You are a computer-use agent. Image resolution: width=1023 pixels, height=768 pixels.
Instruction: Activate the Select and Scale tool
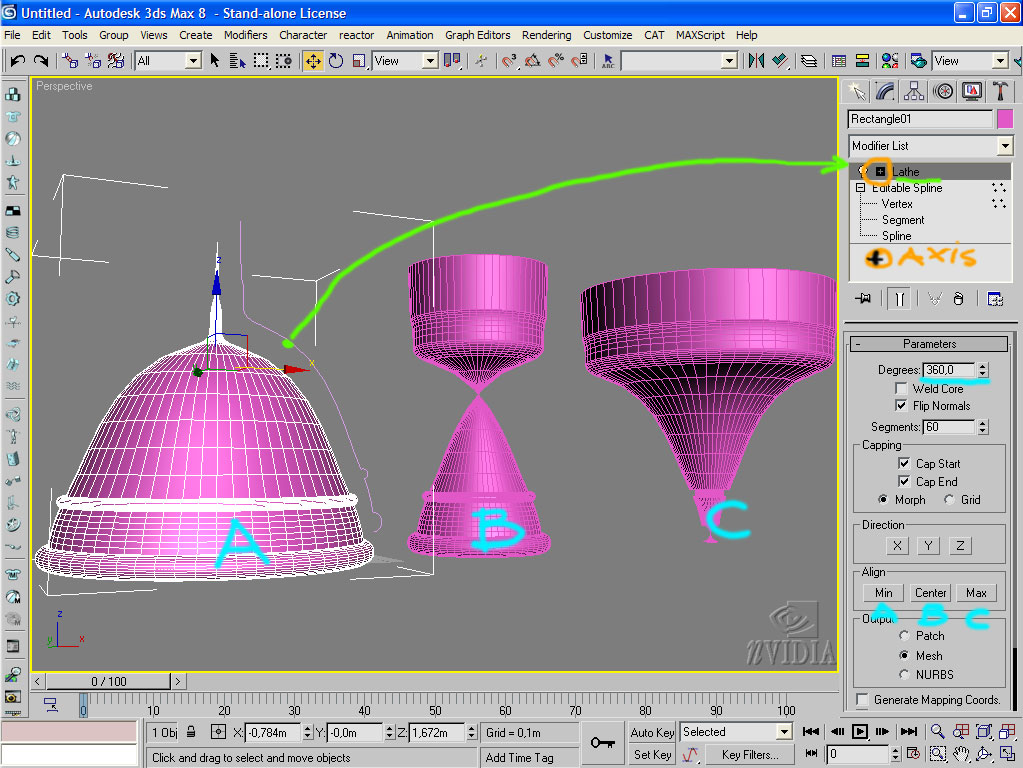pos(358,61)
